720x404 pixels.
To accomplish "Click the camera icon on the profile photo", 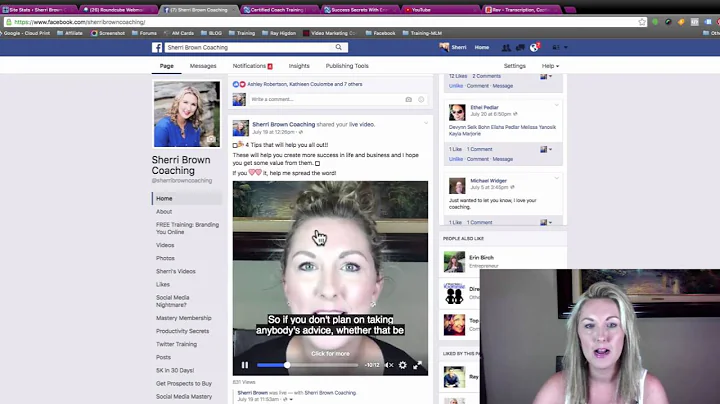I will [x=211, y=139].
